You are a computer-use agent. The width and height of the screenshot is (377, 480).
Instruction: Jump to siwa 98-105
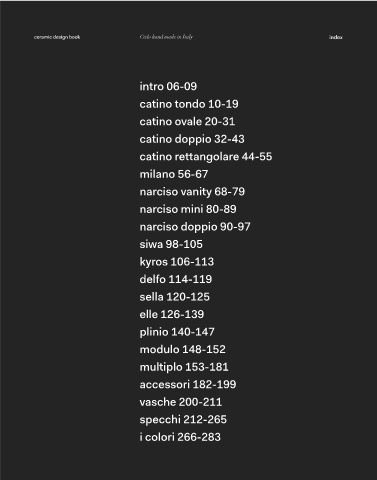171,244
